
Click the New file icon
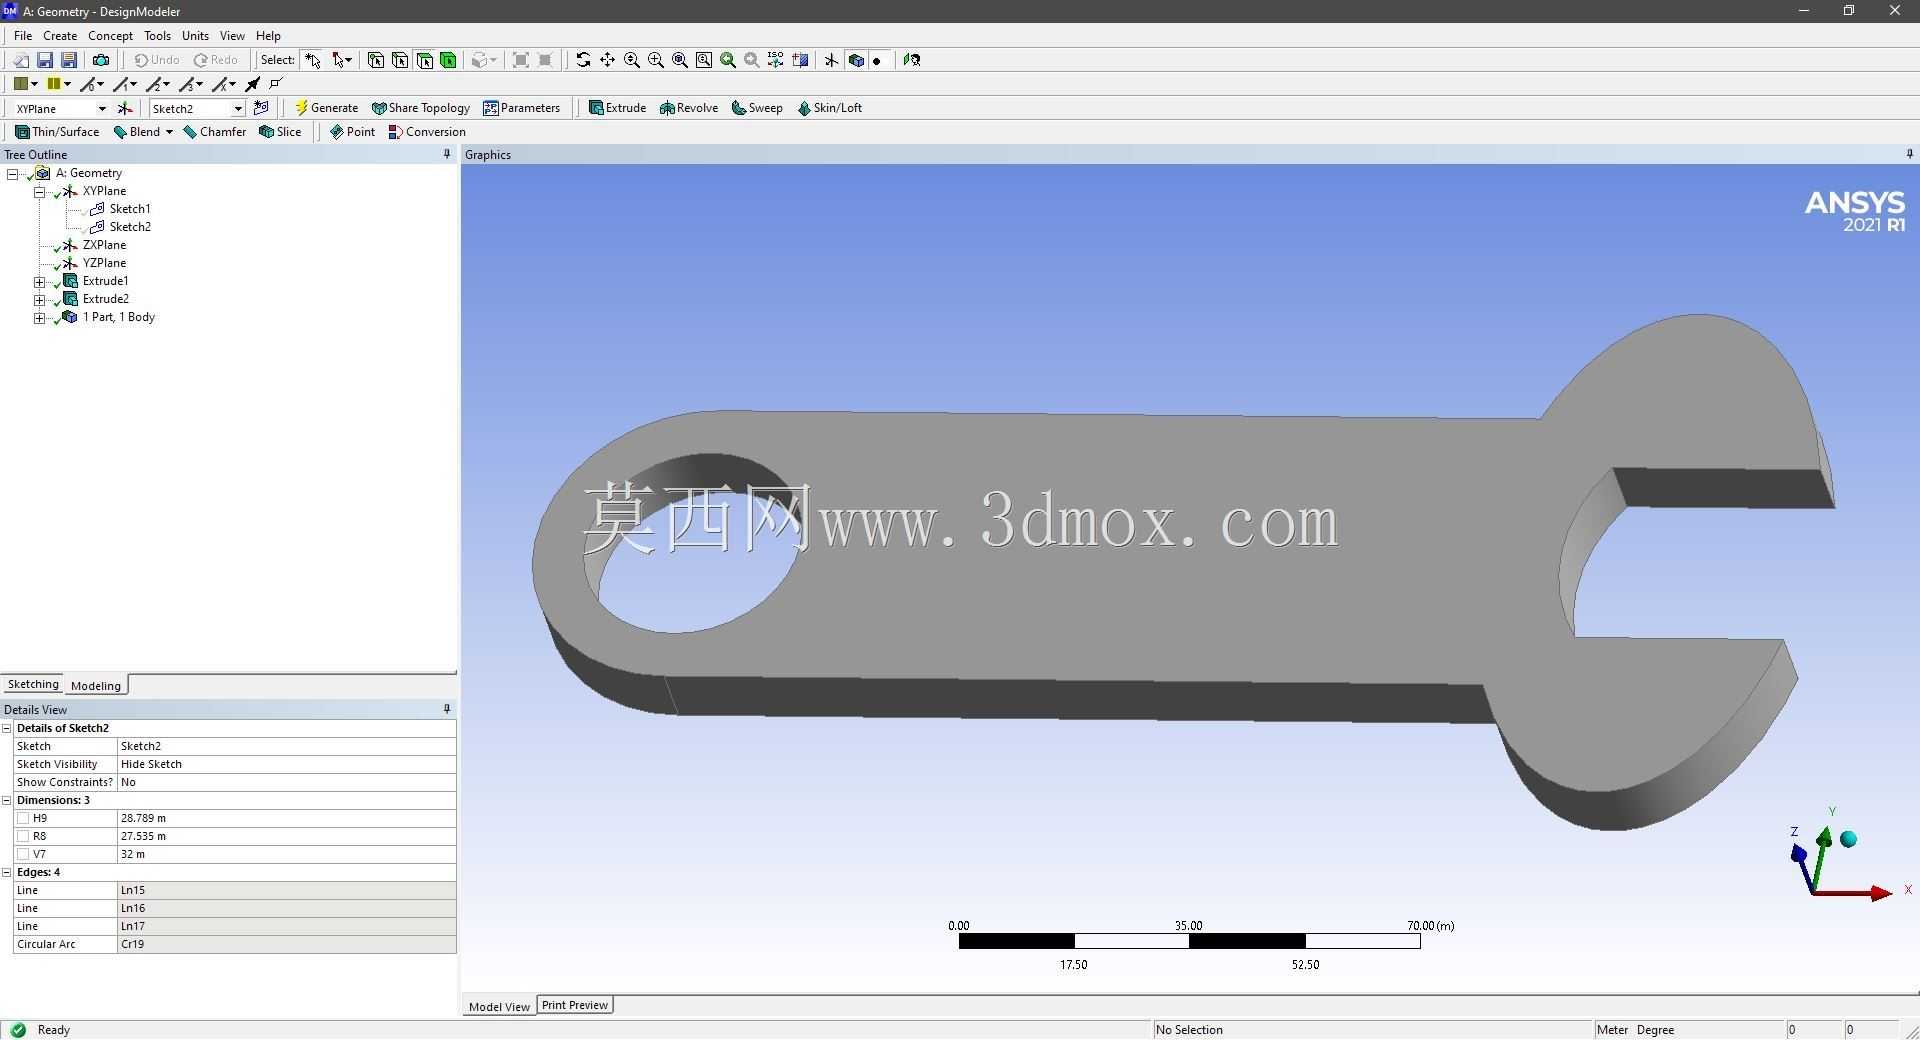(20, 60)
